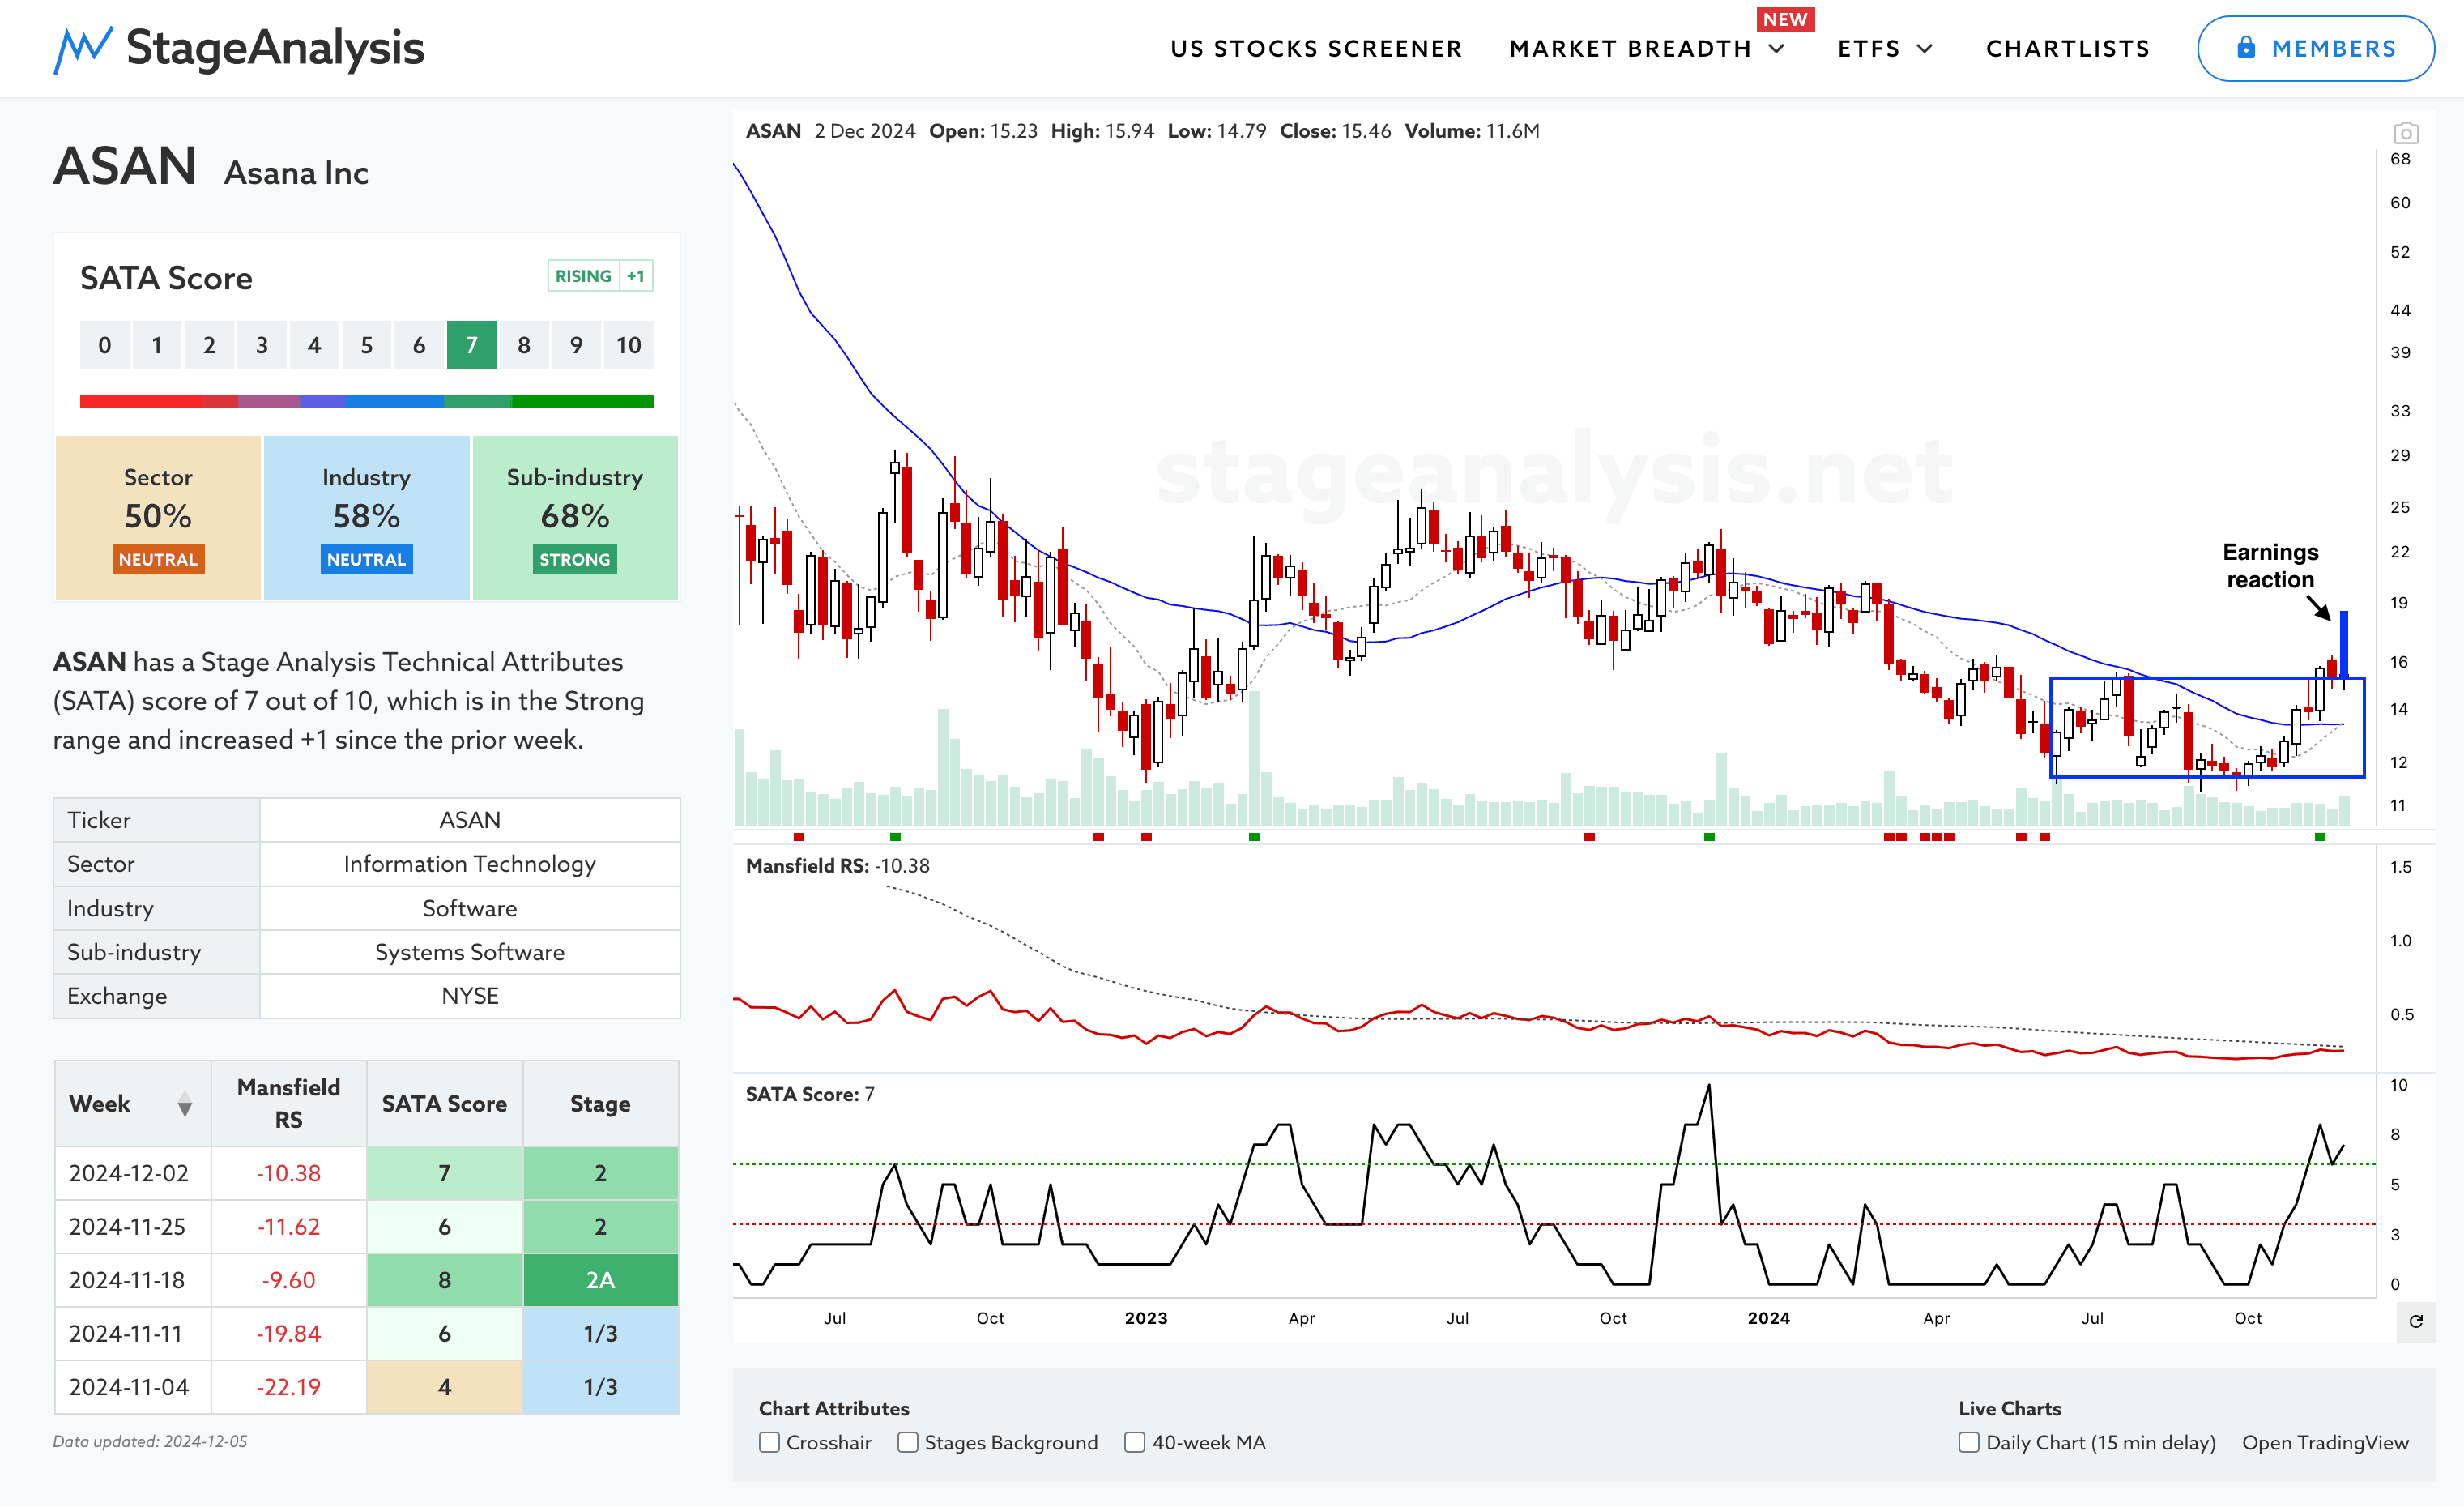Click the Live Charts heading

2010,1408
